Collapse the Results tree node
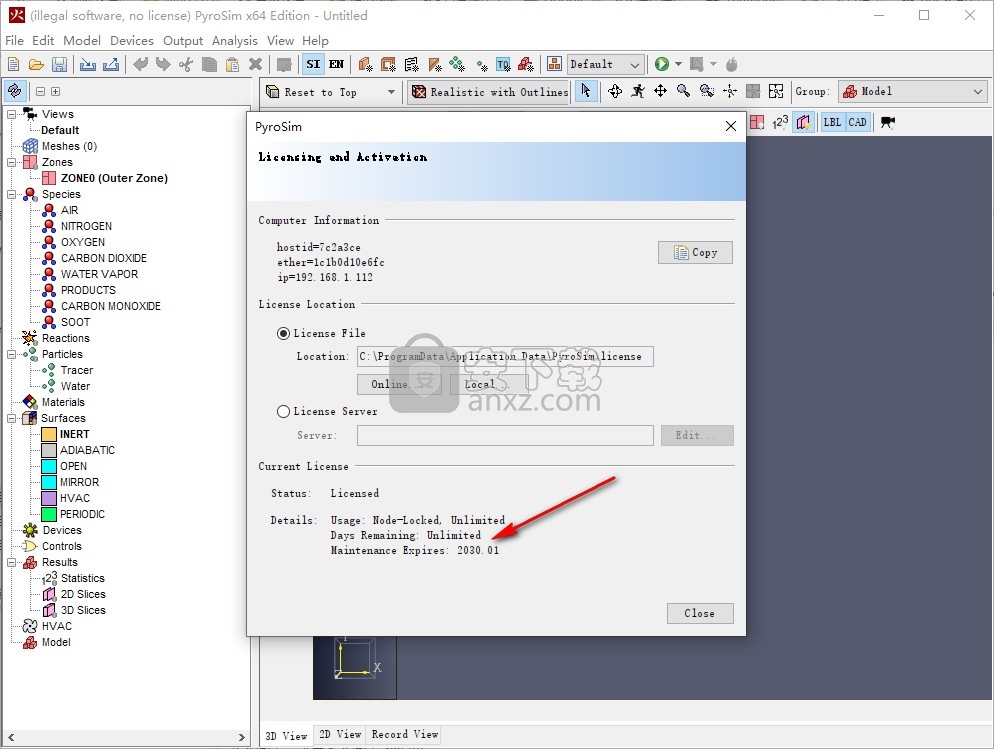Viewport: 994px width, 749px height. [x=11, y=562]
